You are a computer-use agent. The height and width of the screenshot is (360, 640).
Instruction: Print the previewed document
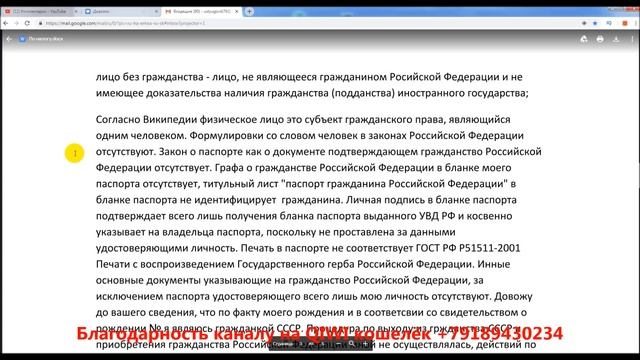click(x=600, y=39)
